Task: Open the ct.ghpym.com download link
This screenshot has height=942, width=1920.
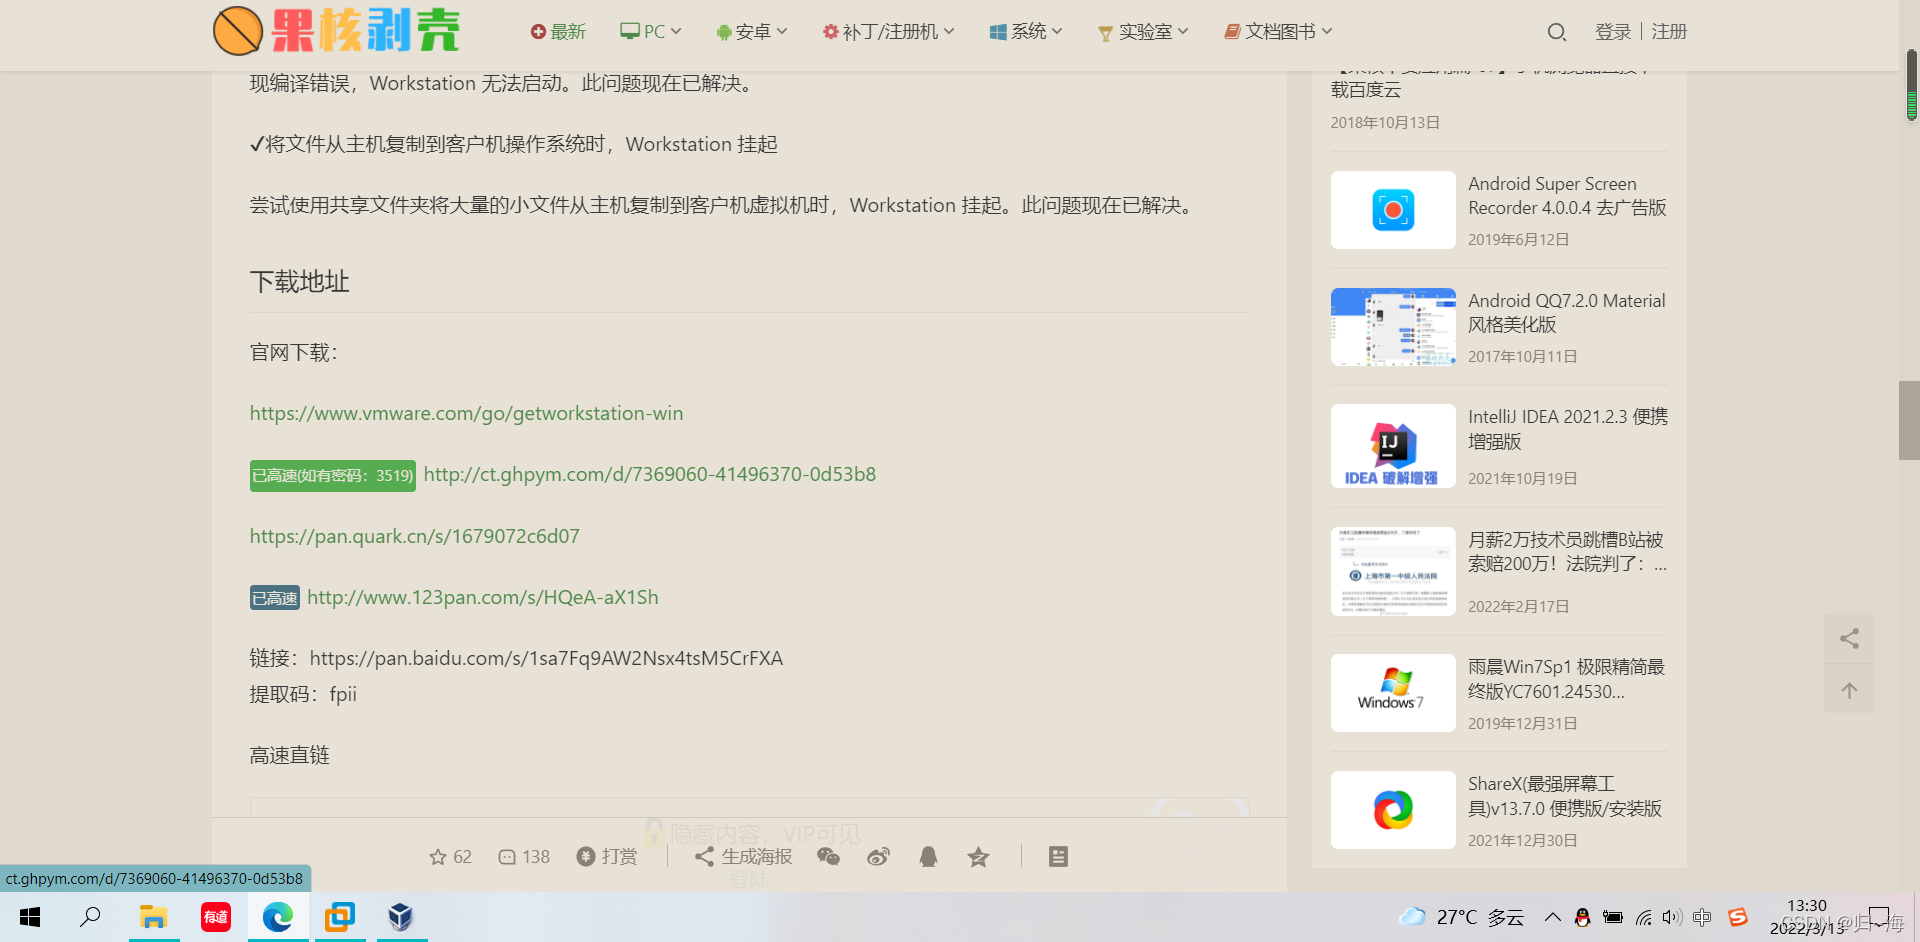Action: pyautogui.click(x=650, y=474)
